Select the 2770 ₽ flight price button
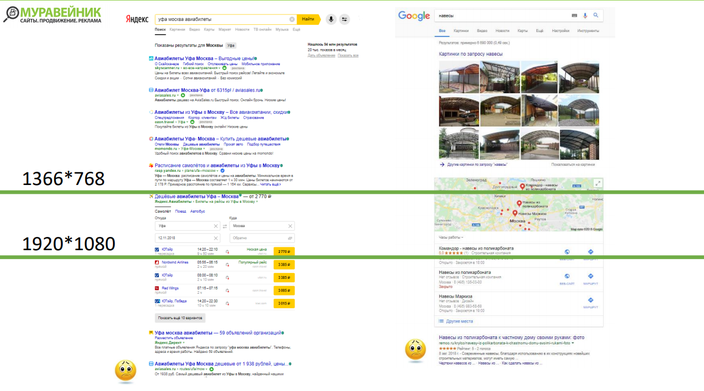This screenshot has width=704, height=391. [284, 252]
